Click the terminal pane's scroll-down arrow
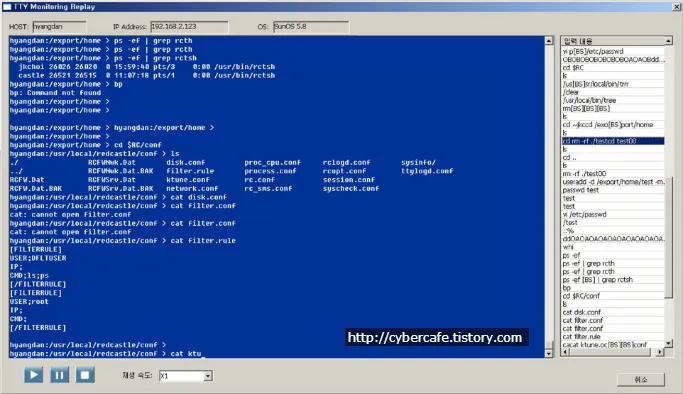Image resolution: width=683 pixels, height=394 pixels. click(549, 354)
